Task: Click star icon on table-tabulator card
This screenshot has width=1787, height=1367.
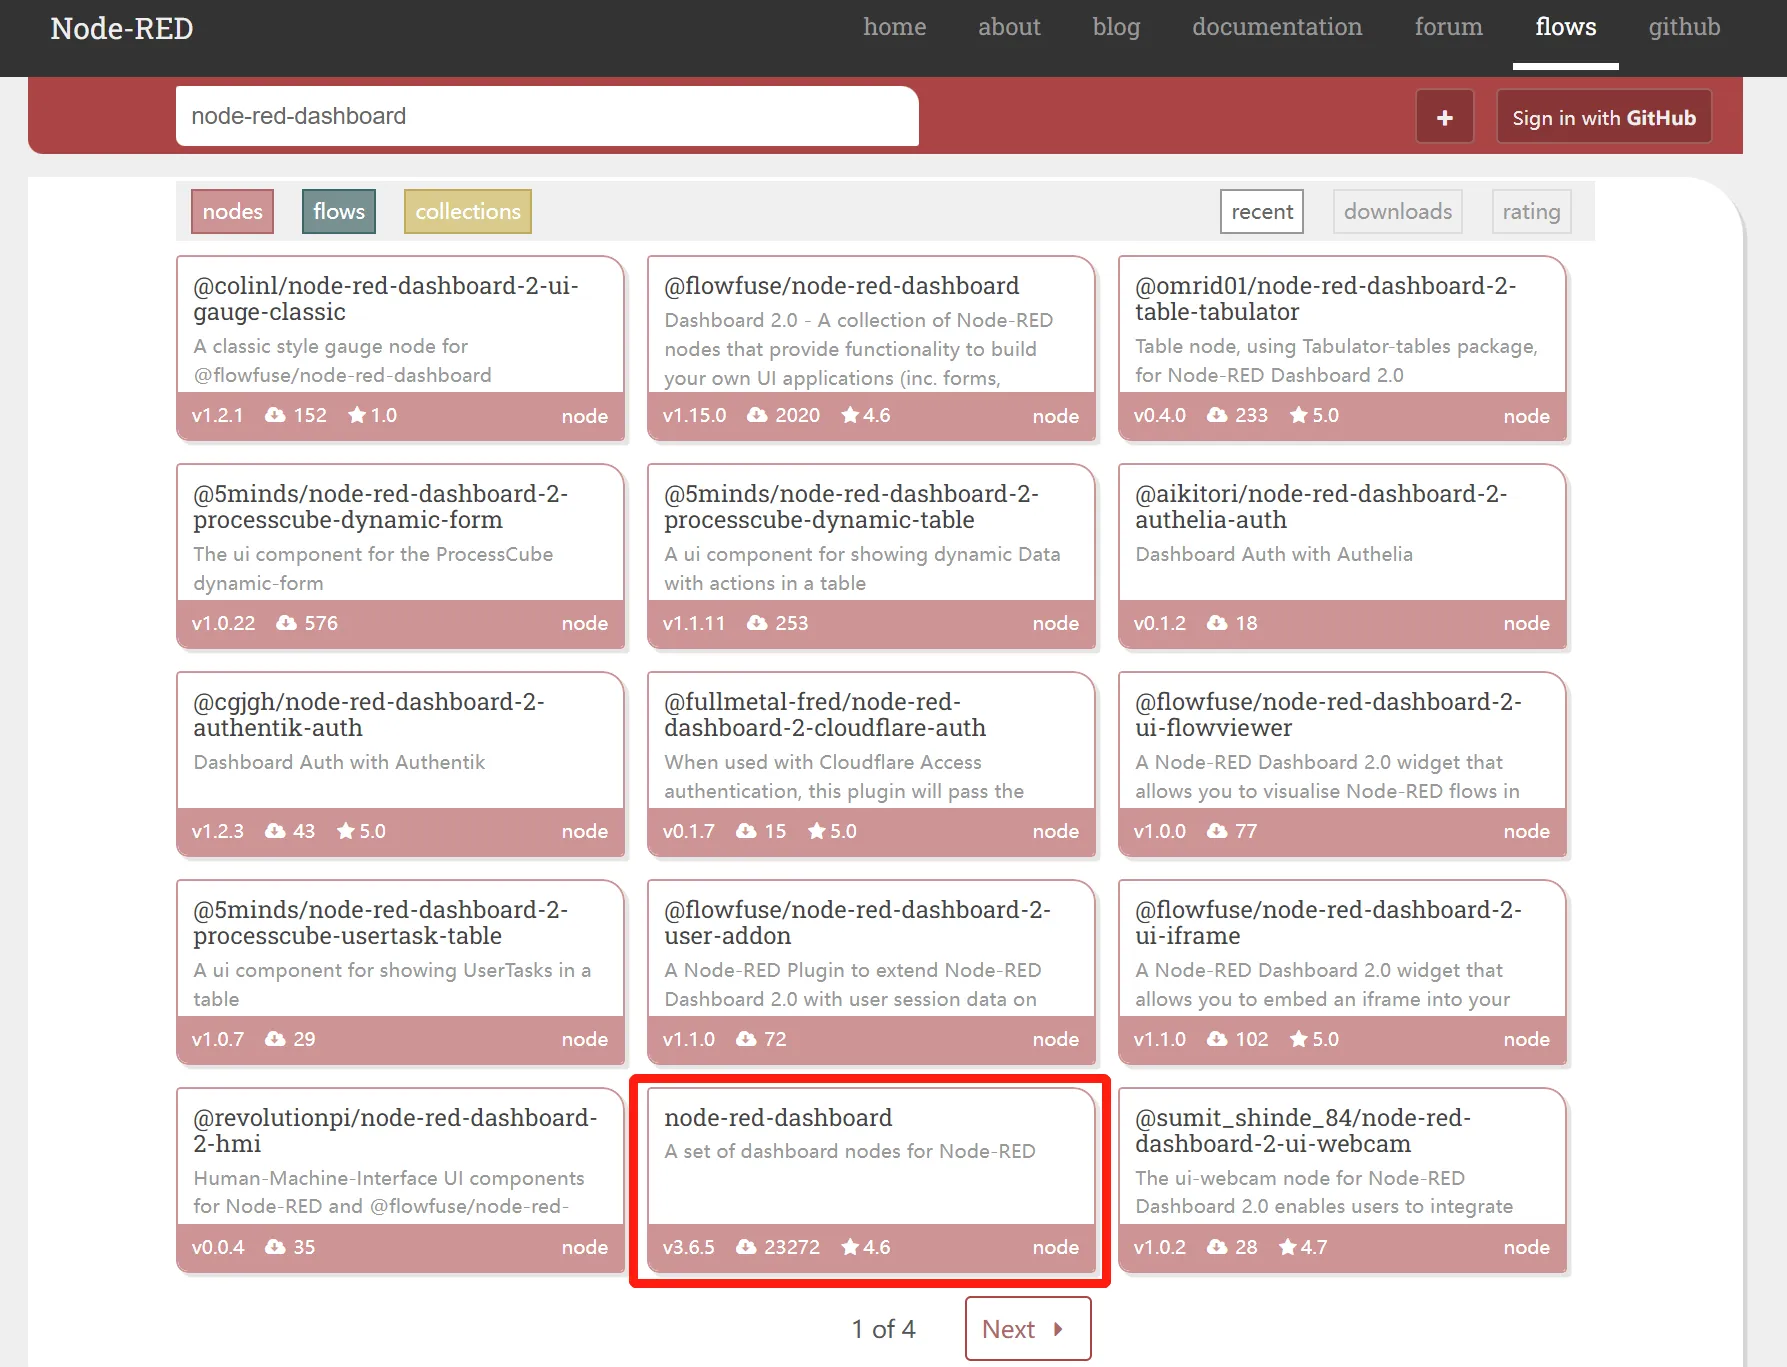Action: (x=1298, y=415)
